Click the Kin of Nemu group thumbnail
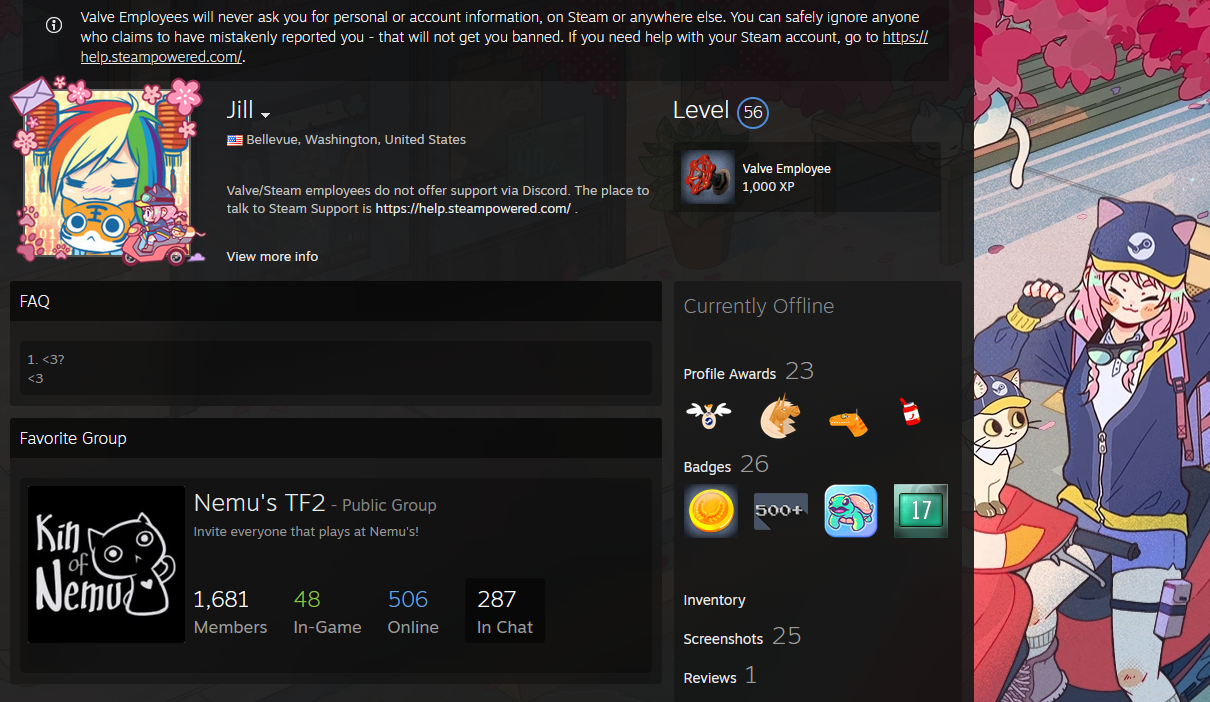 click(106, 564)
